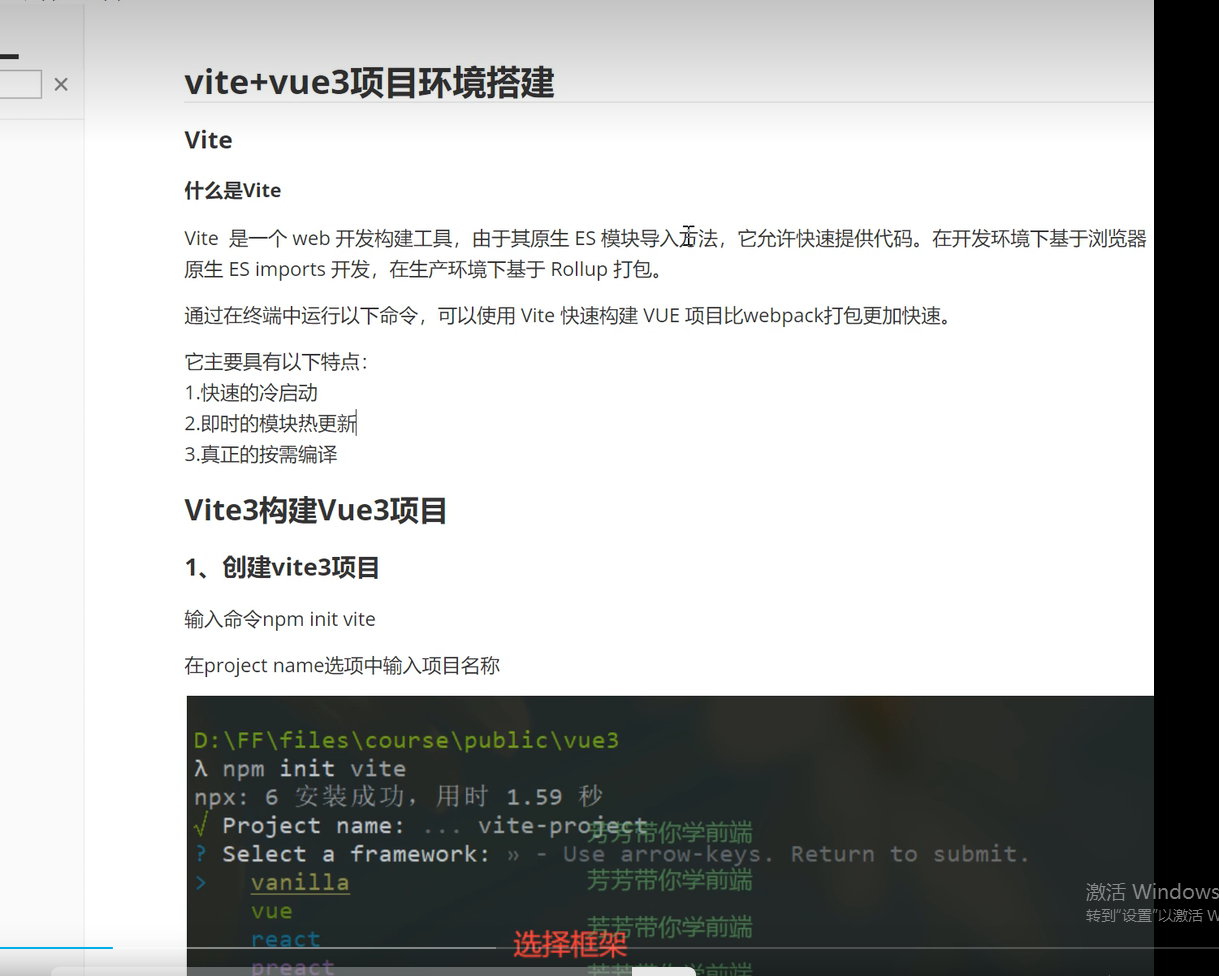The height and width of the screenshot is (976, 1219).
Task: Click the line "输入命令npm init vite"
Action: tap(280, 619)
